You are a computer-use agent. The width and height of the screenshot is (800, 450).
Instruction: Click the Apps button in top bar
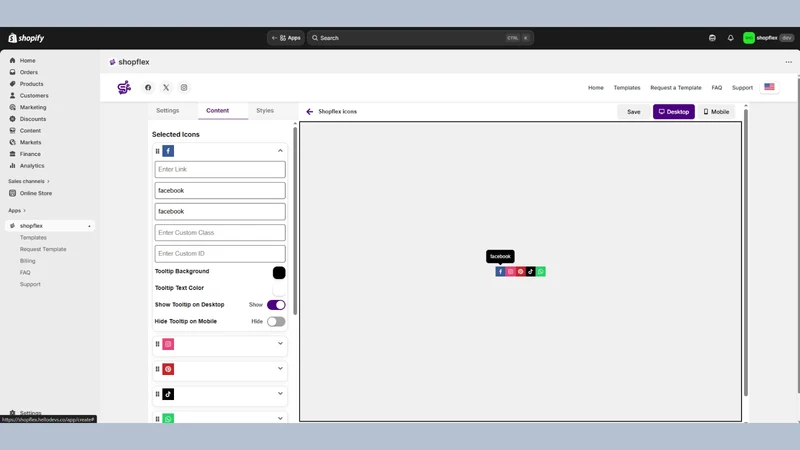pos(286,38)
